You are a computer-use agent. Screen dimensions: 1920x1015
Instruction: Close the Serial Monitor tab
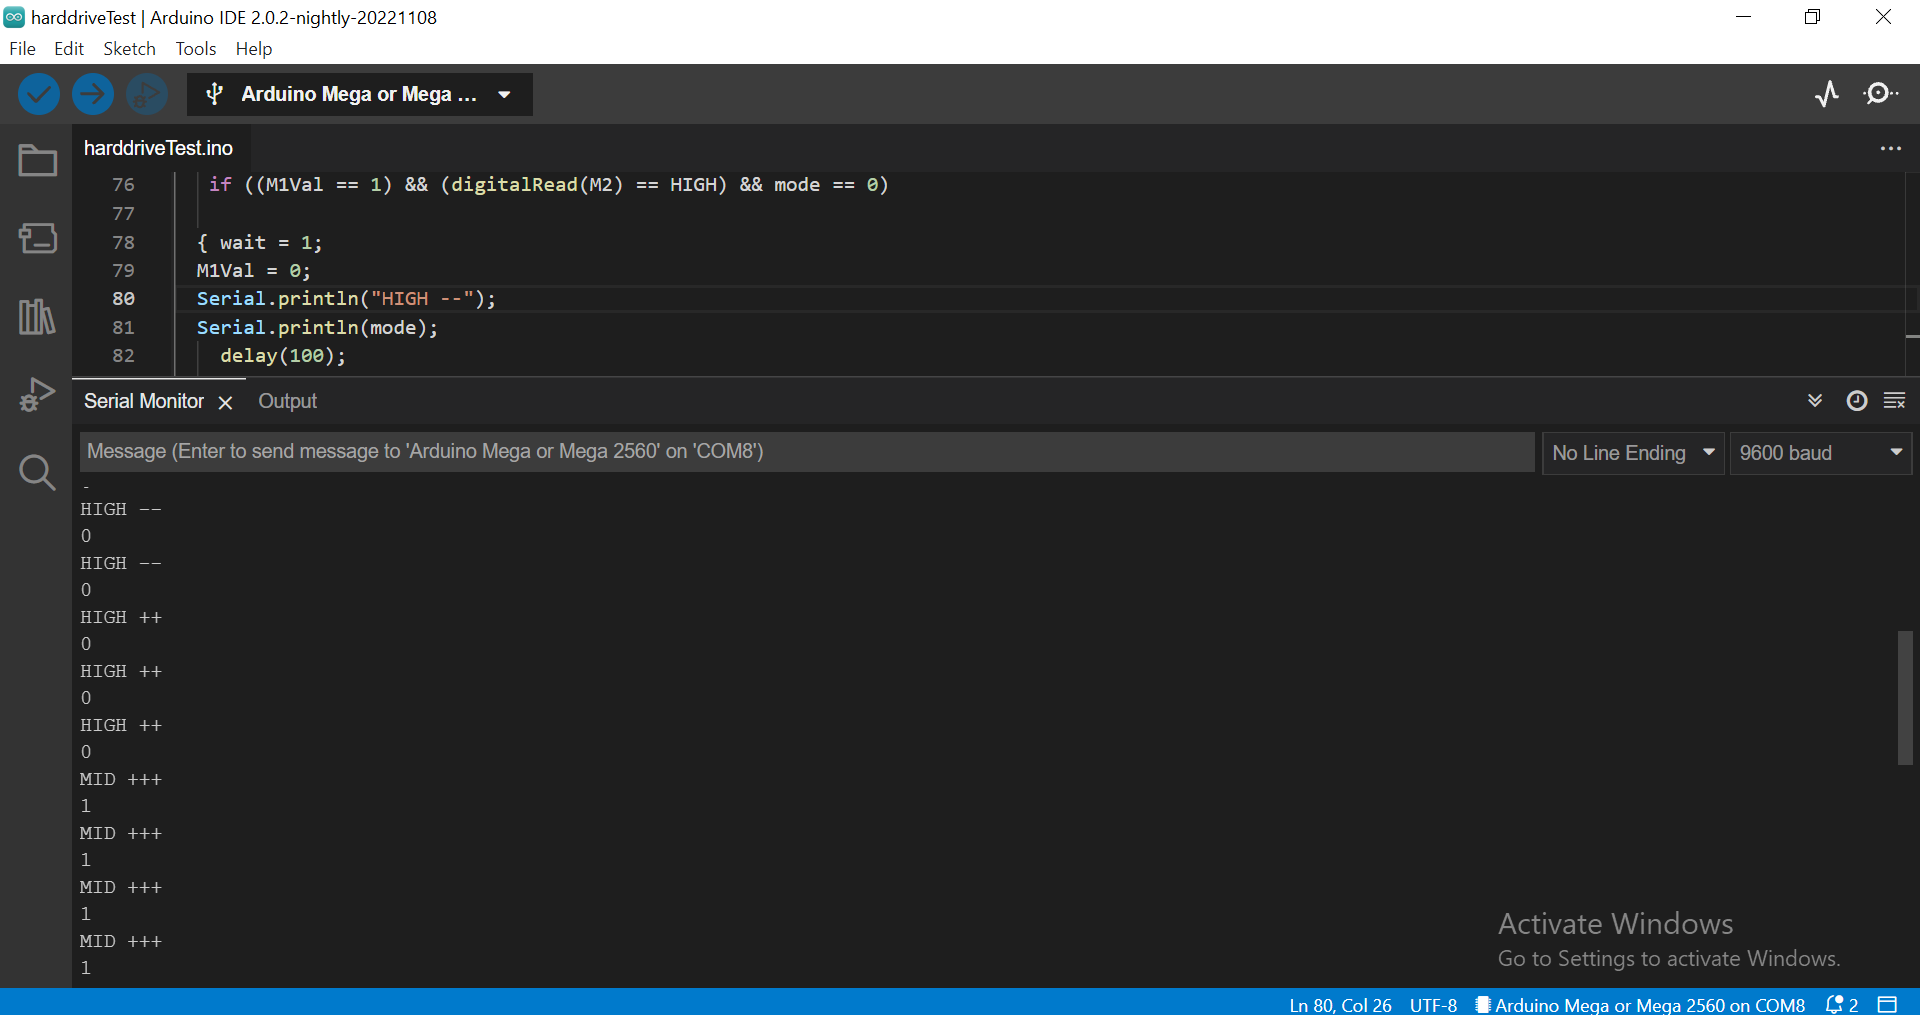point(225,402)
